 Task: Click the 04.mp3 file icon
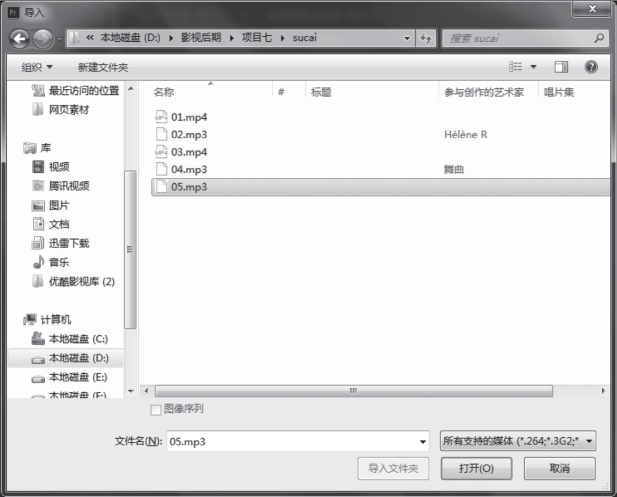click(x=161, y=169)
